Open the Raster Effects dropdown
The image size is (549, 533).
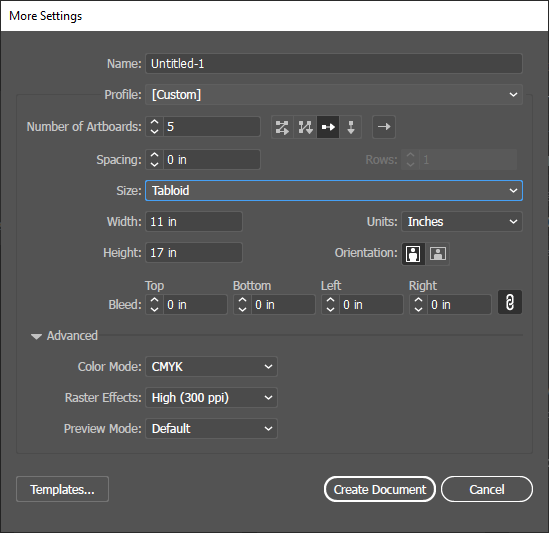click(x=211, y=397)
